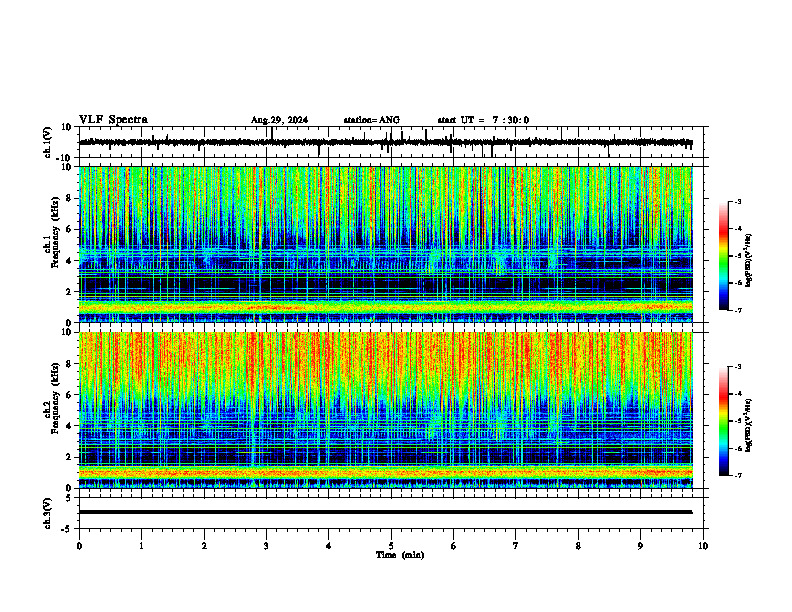Click inside the ch.1 spectrogram panel
This screenshot has width=792, height=612.
pyautogui.click(x=386, y=244)
